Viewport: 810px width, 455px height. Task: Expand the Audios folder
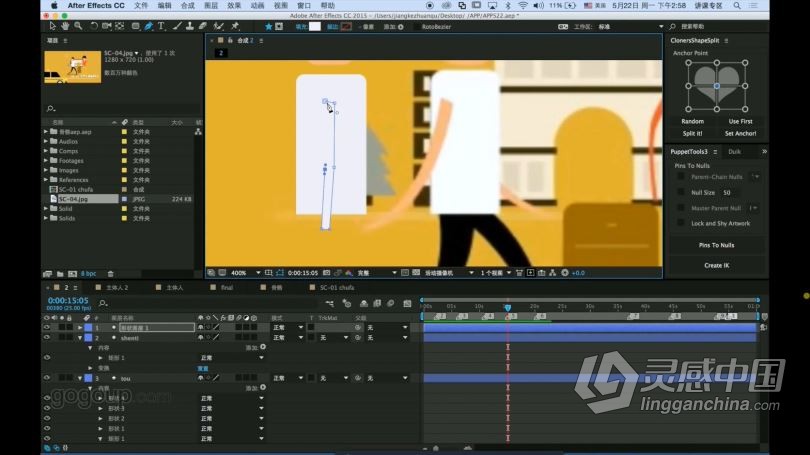[46, 141]
